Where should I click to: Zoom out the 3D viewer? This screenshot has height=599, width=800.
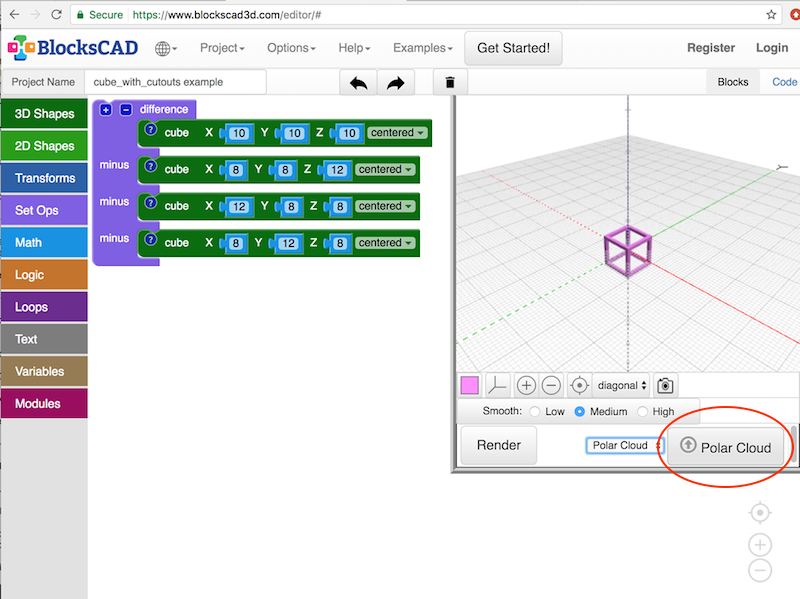551,385
